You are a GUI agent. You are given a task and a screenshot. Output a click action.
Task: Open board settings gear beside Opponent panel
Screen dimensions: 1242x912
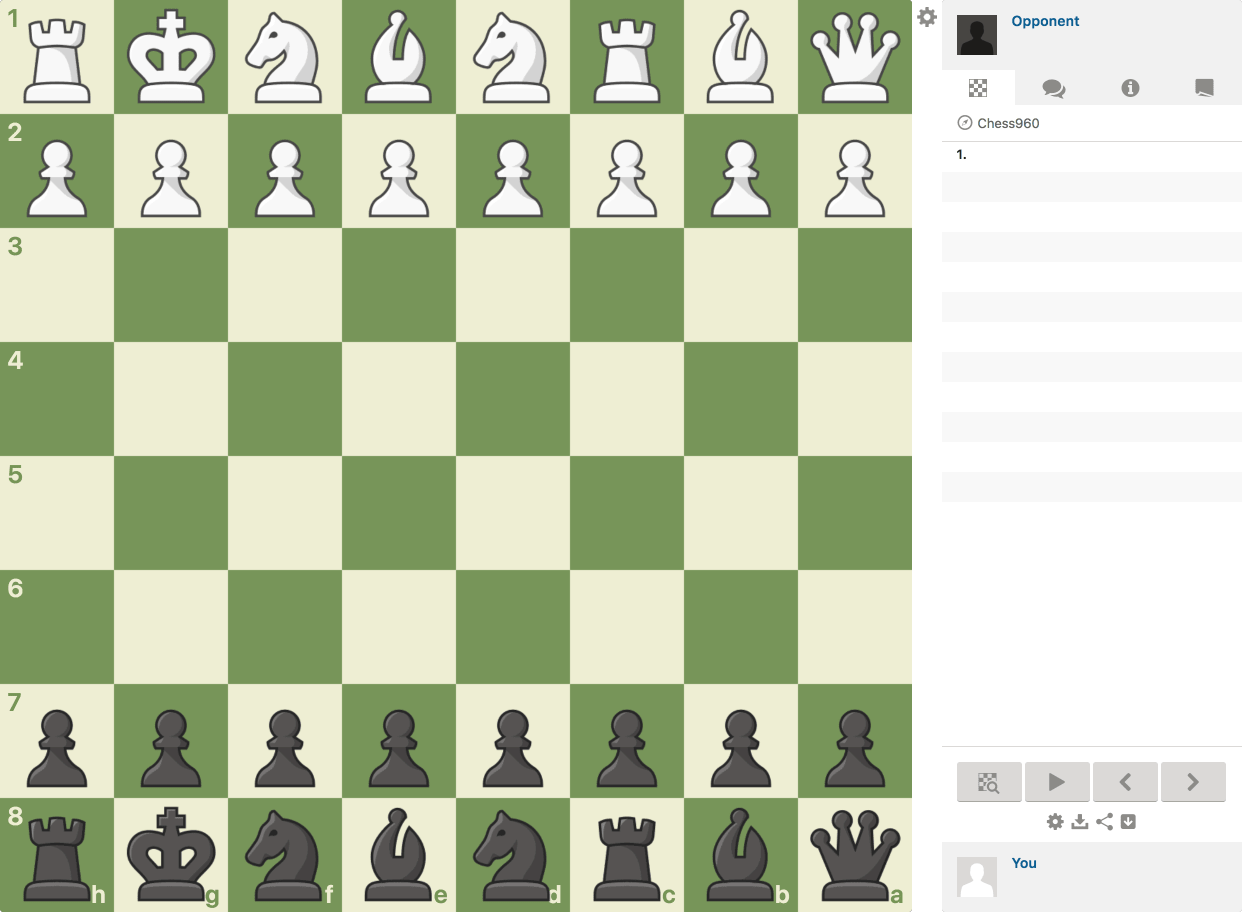point(927,17)
